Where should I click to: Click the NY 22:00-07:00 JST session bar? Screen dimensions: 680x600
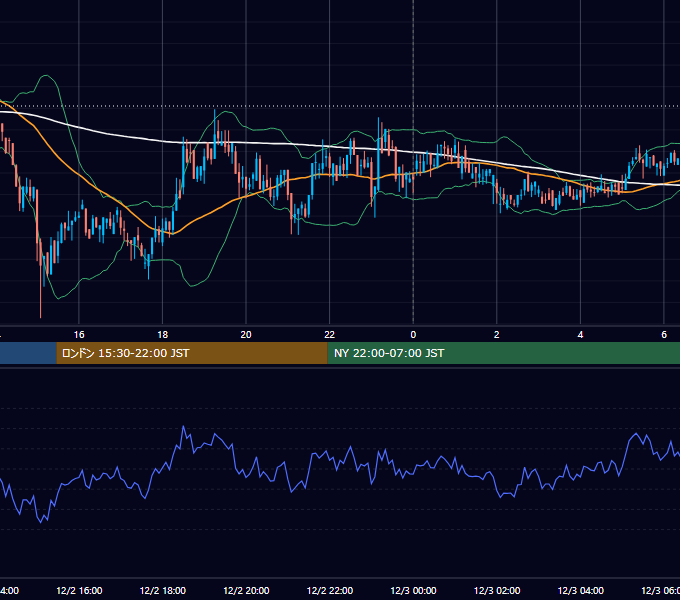click(x=503, y=353)
